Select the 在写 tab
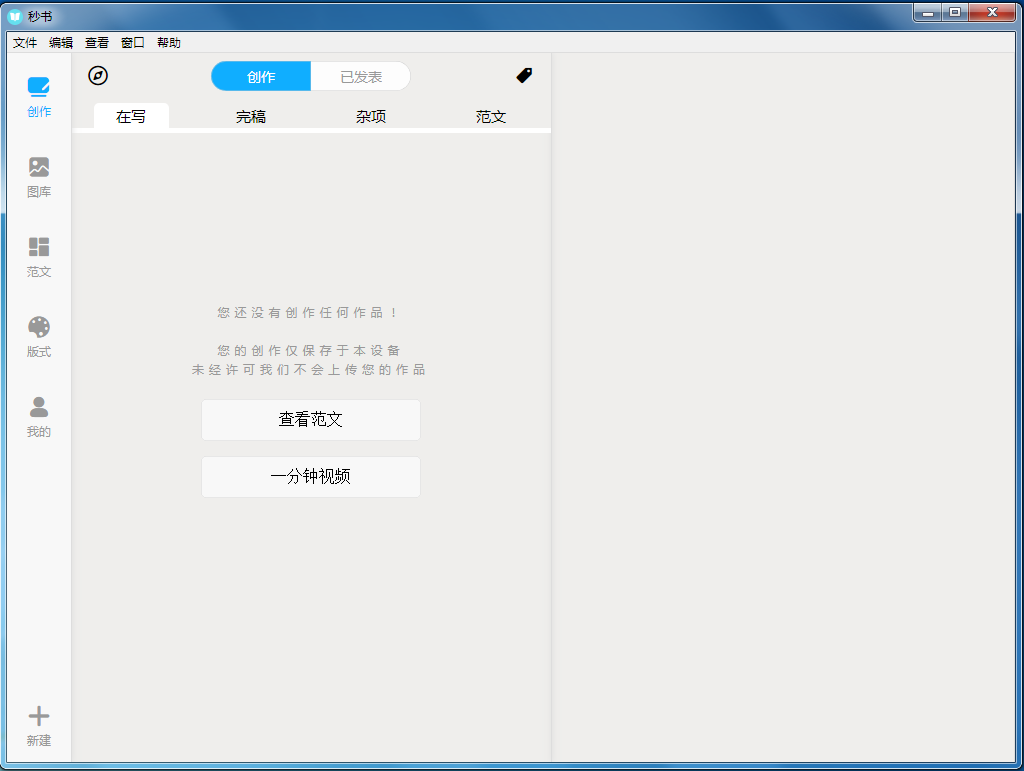 click(131, 116)
